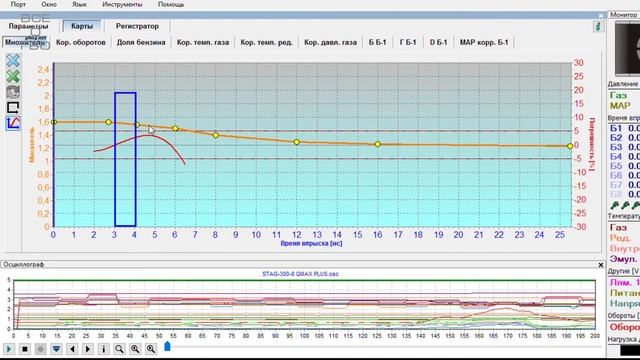Step oscilloscope forward with right arrow
This screenshot has height=360, width=640.
pos(88,349)
